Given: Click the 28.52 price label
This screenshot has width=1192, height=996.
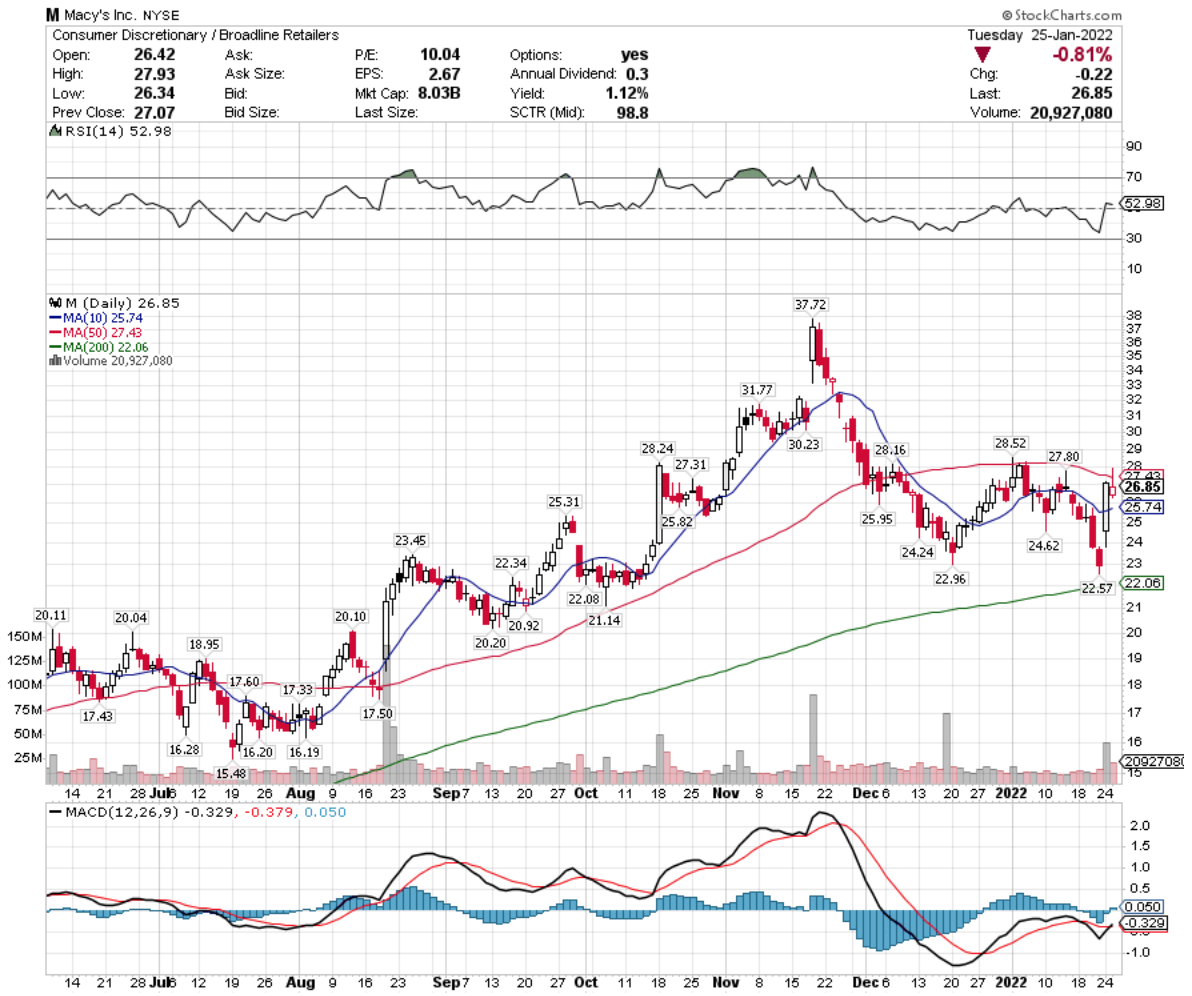Looking at the screenshot, I should pyautogui.click(x=1010, y=443).
